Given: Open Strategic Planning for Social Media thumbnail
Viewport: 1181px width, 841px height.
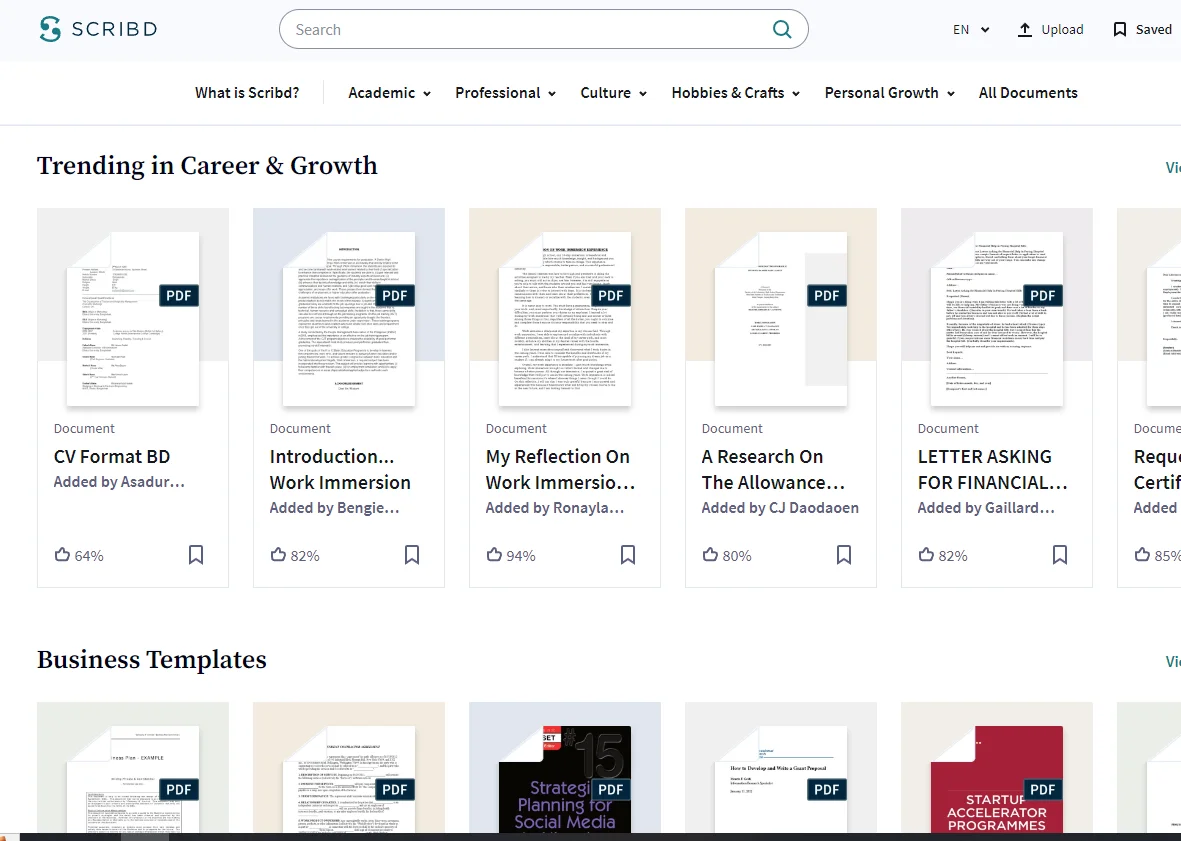Looking at the screenshot, I should coord(565,779).
